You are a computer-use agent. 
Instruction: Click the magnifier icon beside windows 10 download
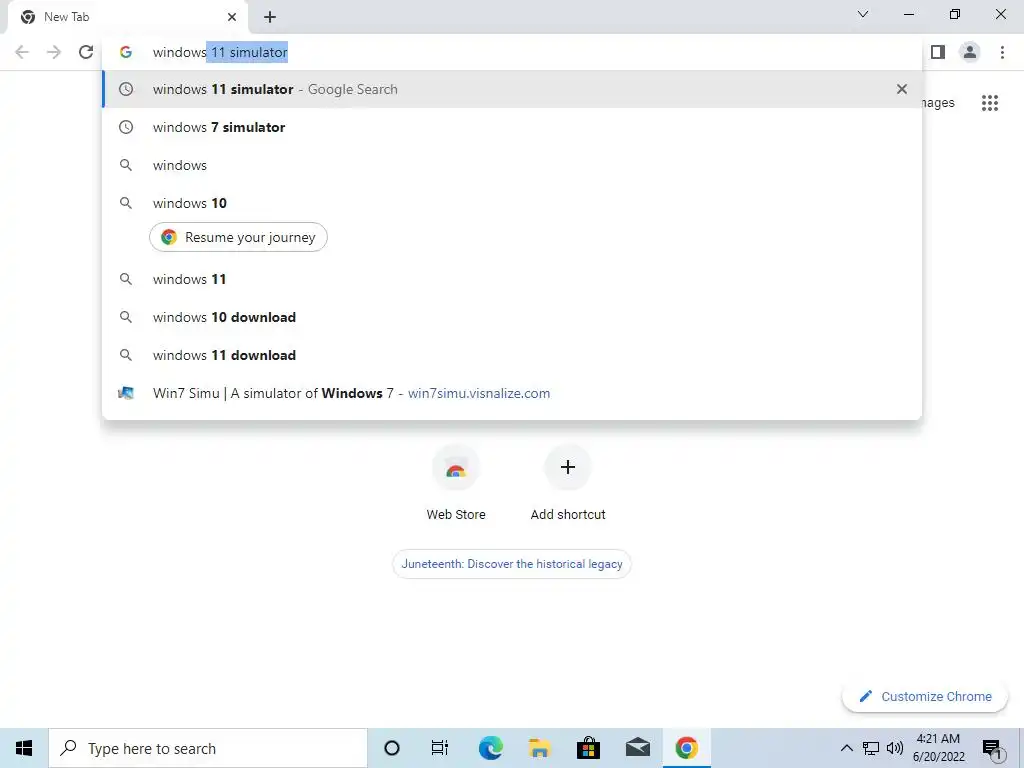(x=126, y=317)
